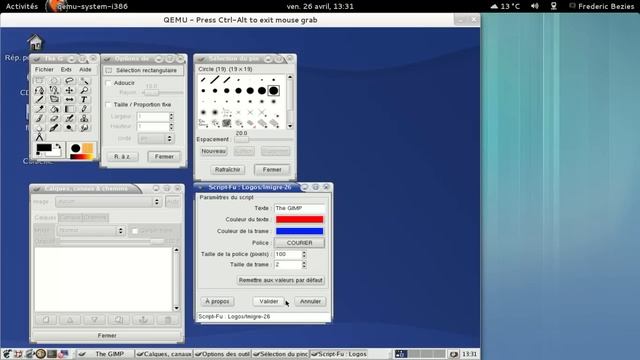
Task: Click the Annuler button in Script-Fu
Action: pos(310,302)
